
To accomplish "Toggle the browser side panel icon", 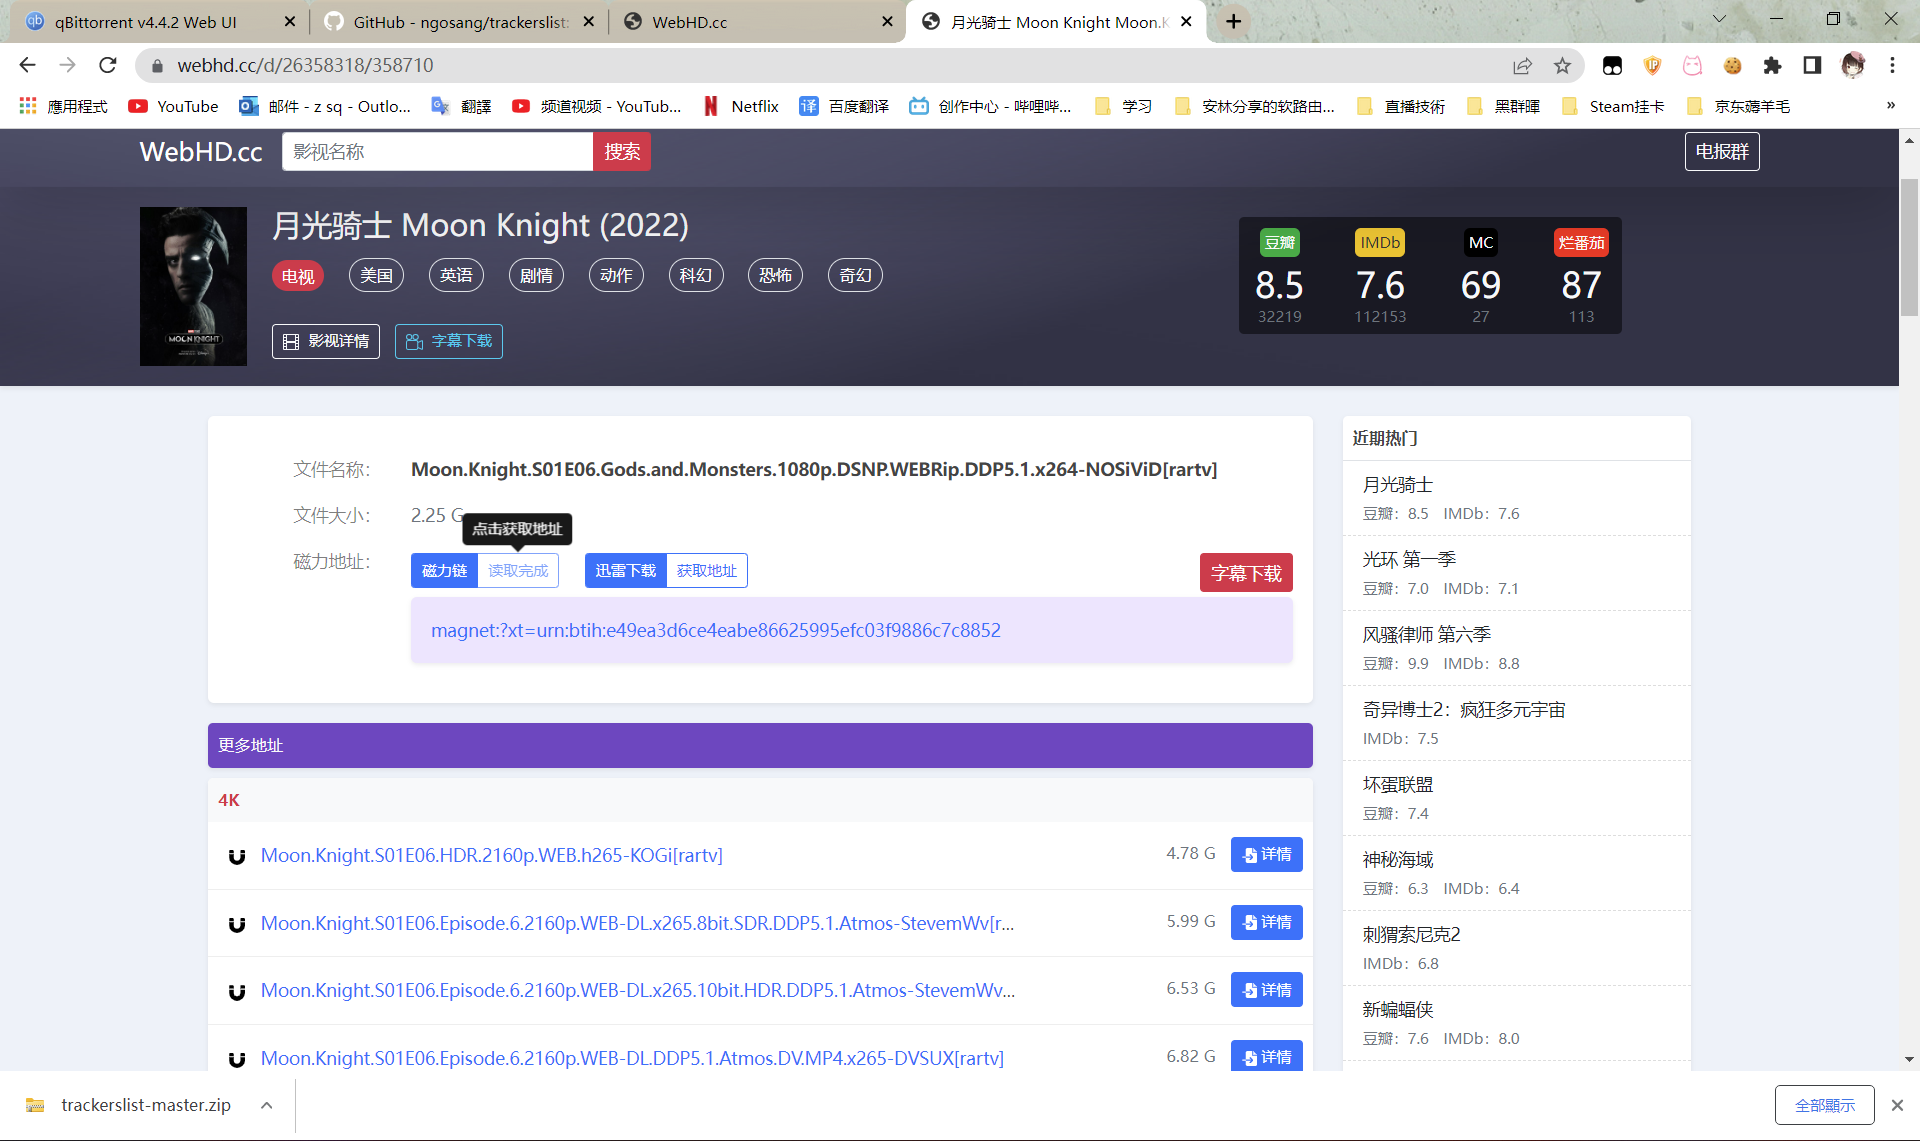I will click(1812, 66).
